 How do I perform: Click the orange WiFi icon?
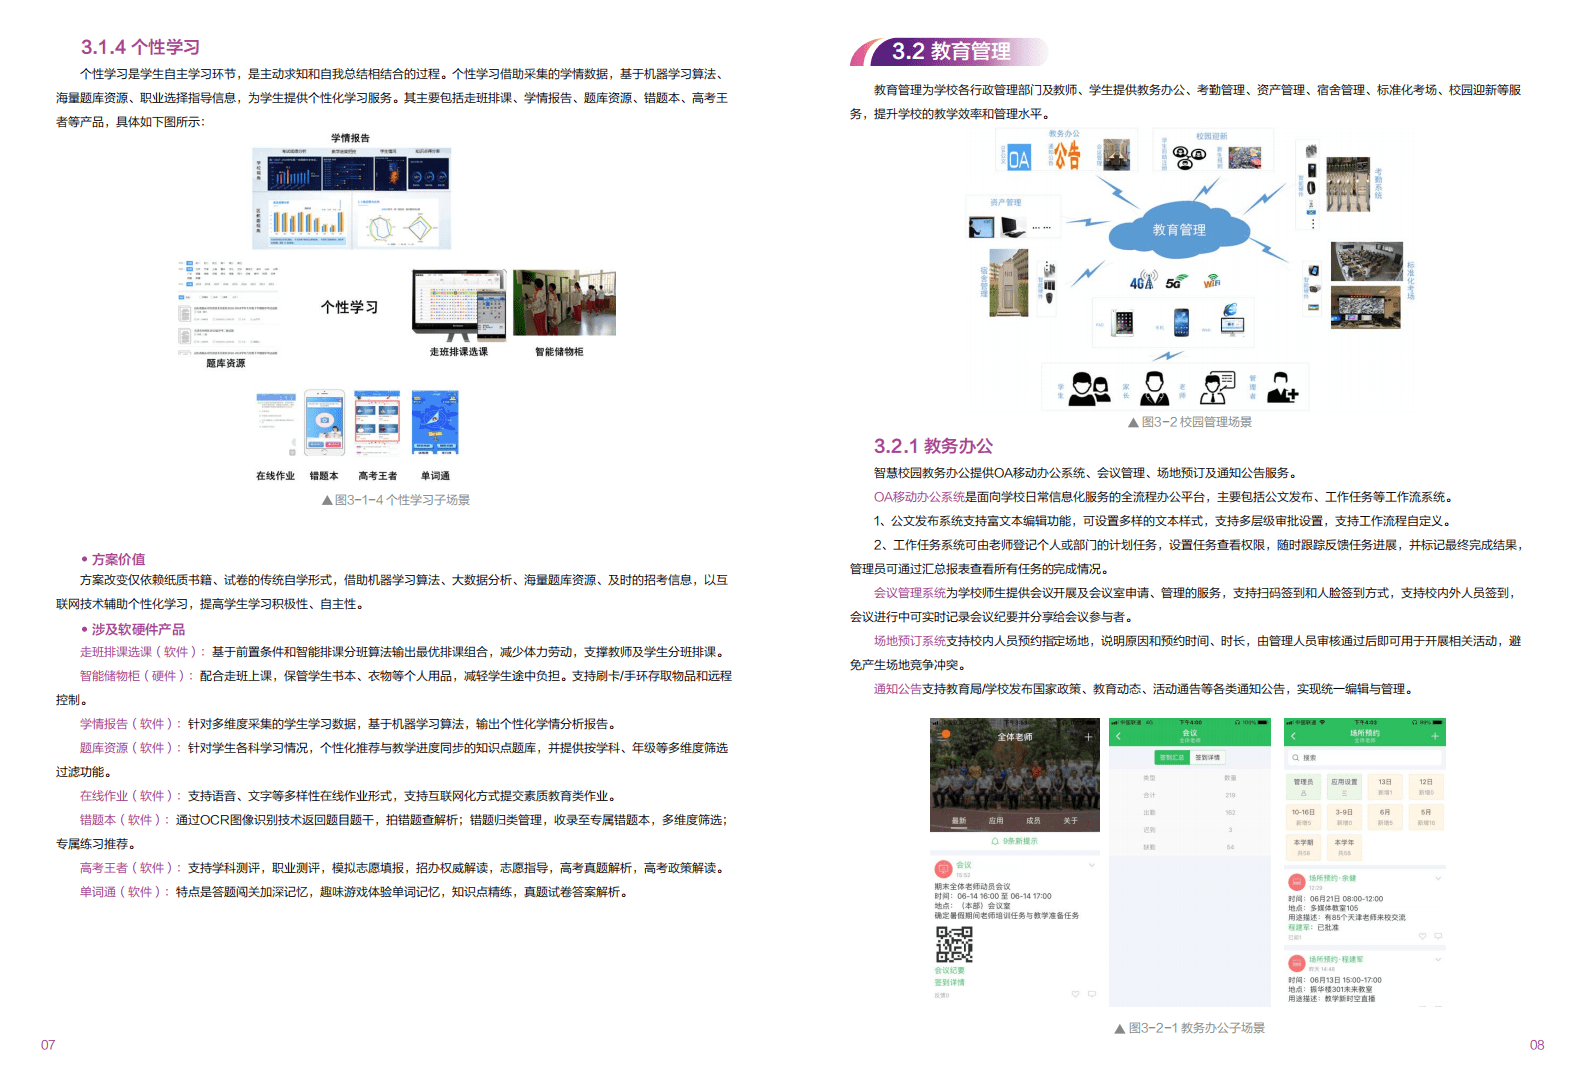(x=1212, y=281)
